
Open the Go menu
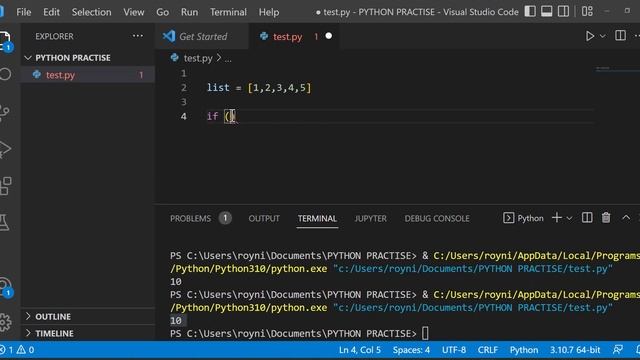click(x=162, y=12)
